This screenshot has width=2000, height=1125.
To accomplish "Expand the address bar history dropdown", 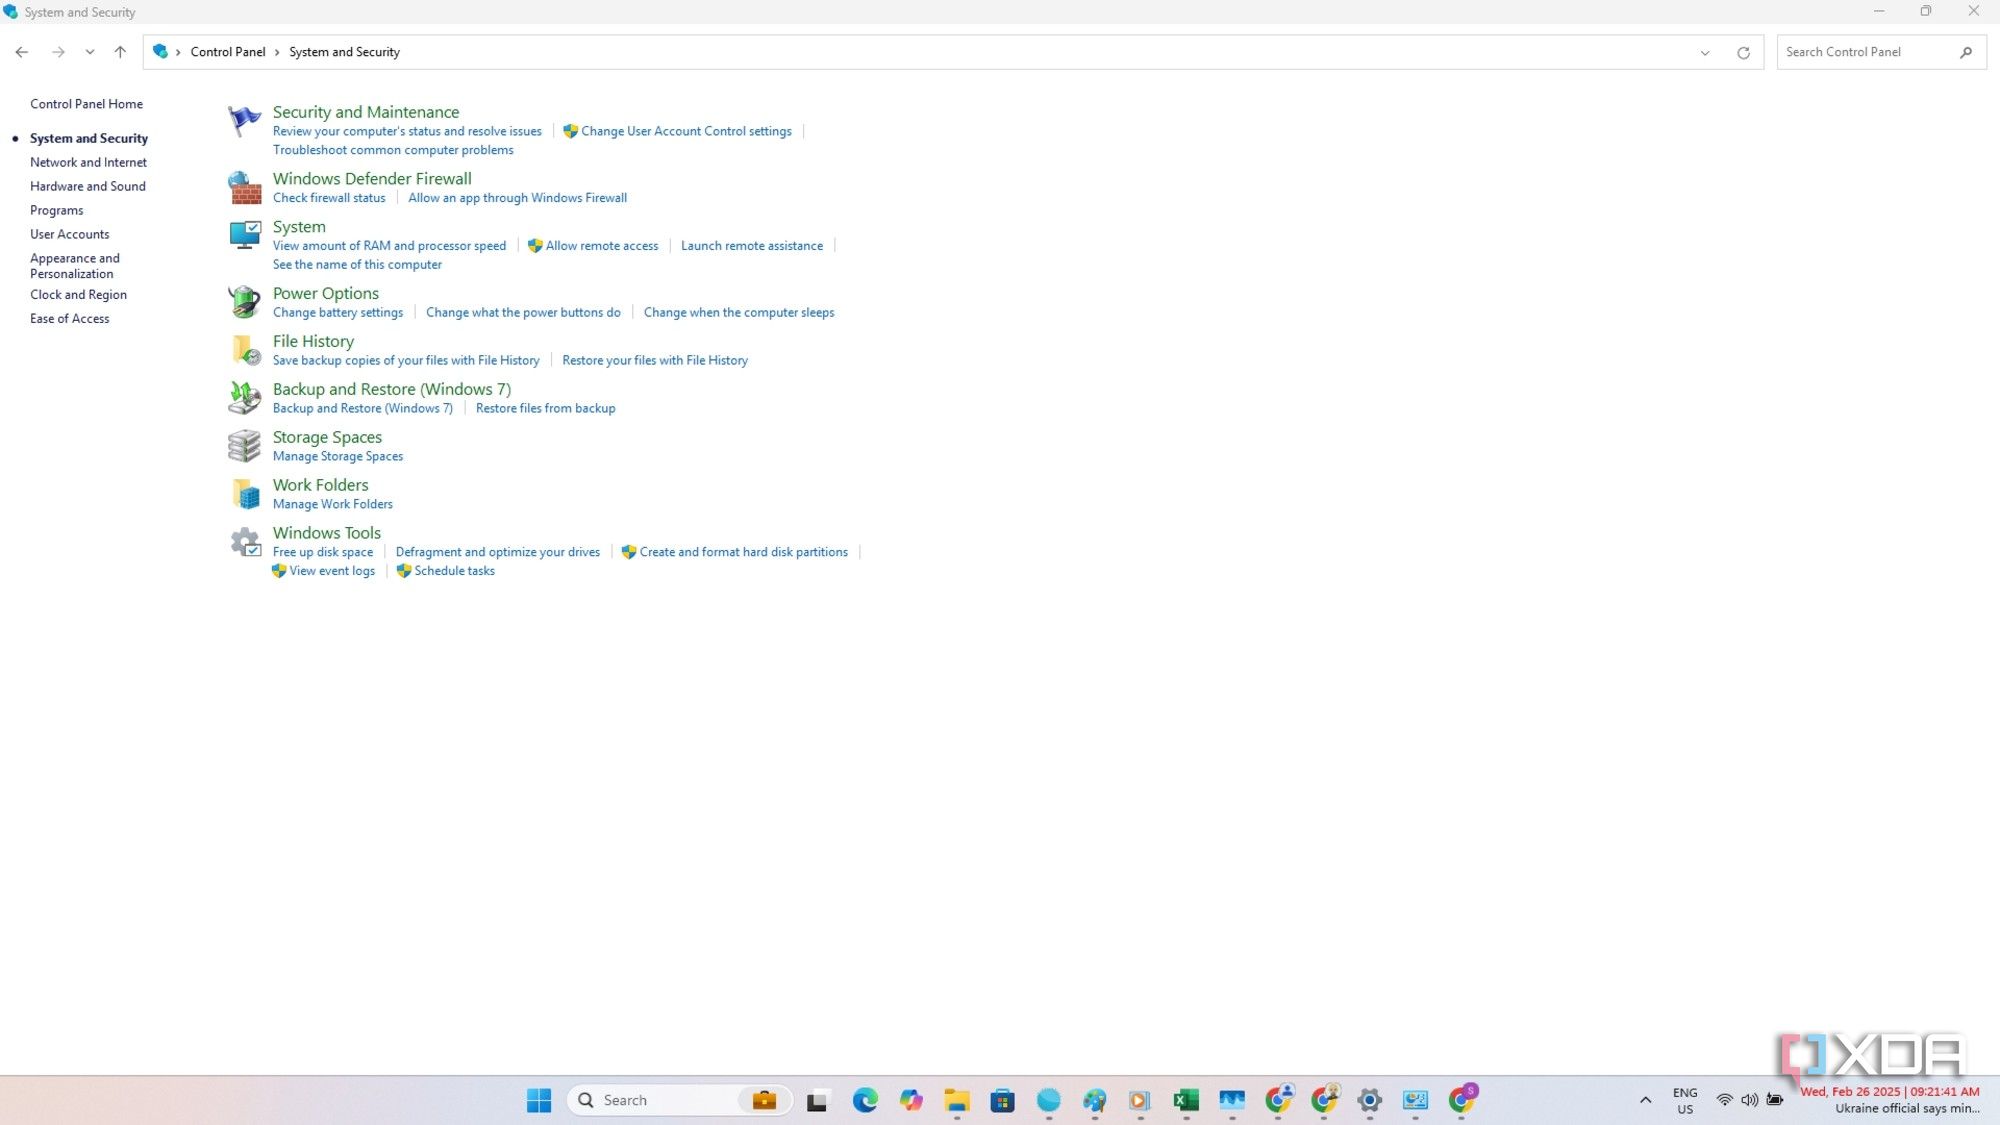I will 1705,52.
